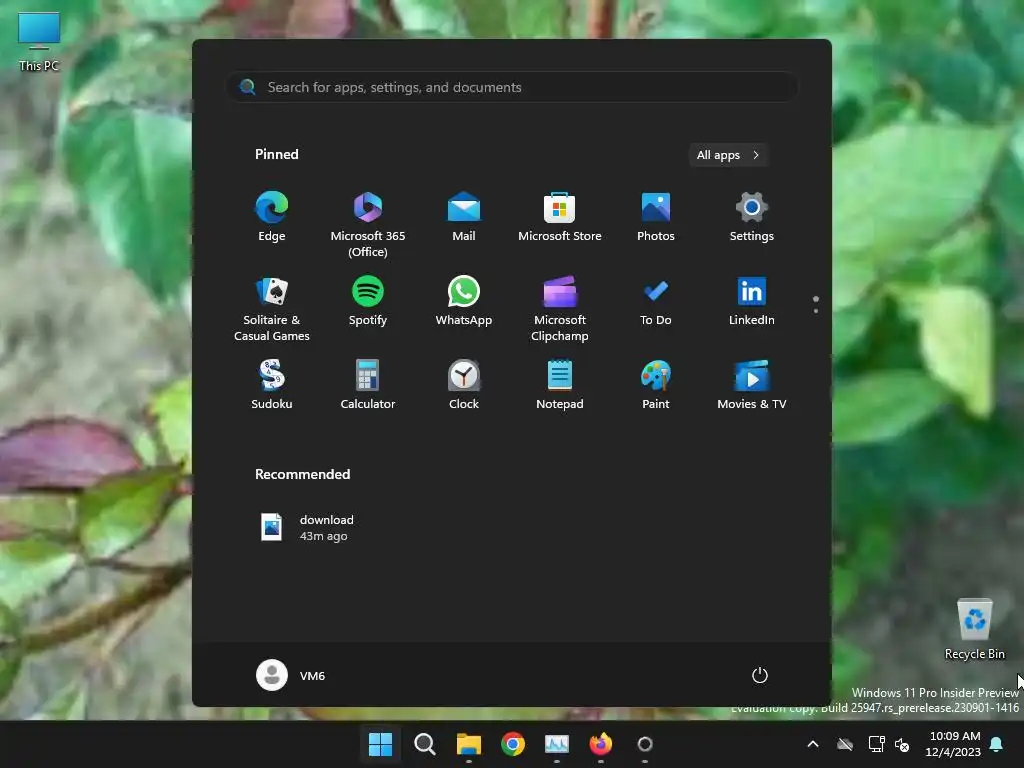This screenshot has width=1024, height=768.
Task: Click the Start menu search box
Action: click(512, 87)
